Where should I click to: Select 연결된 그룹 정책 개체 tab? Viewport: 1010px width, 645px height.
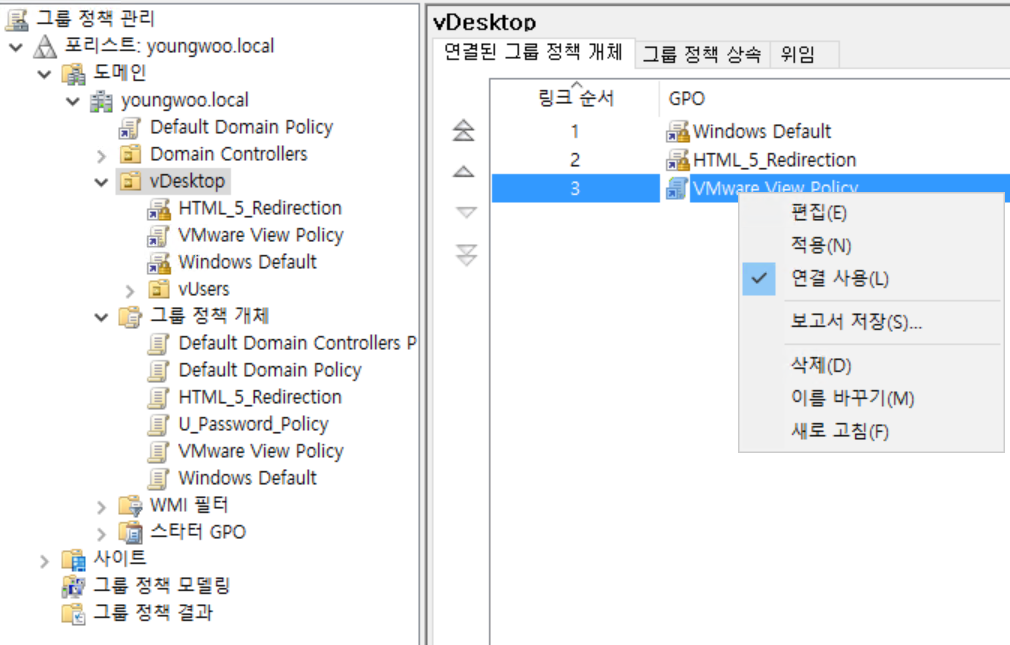[533, 52]
